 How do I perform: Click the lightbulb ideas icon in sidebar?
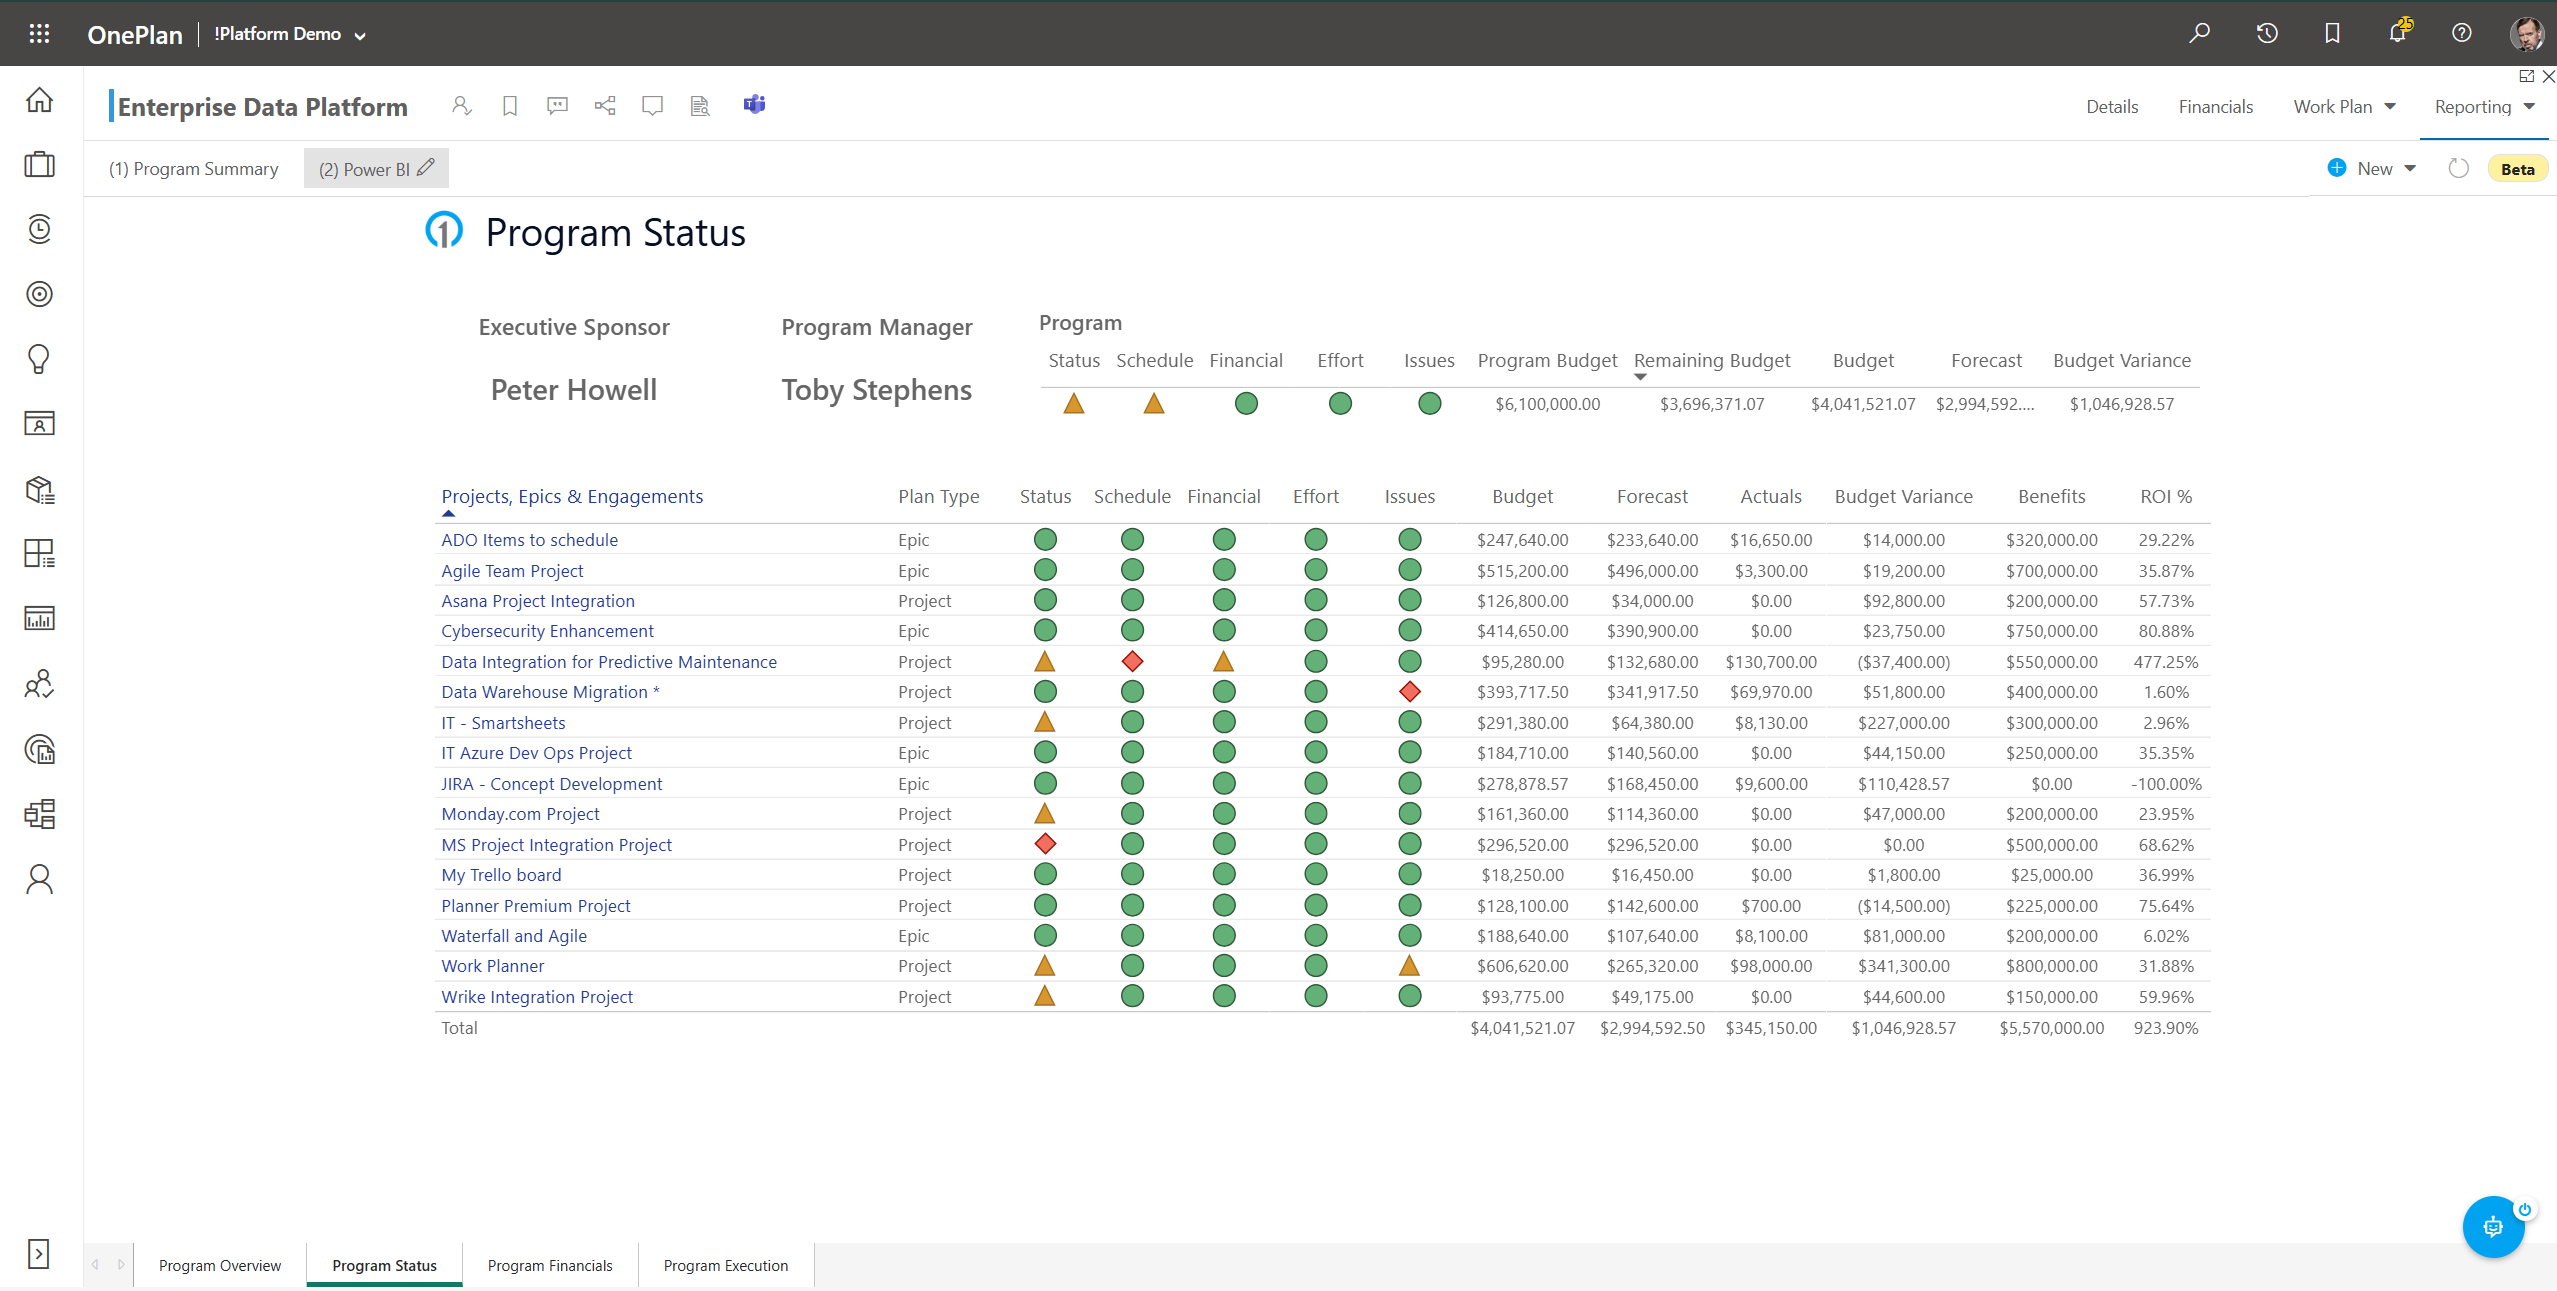click(39, 359)
